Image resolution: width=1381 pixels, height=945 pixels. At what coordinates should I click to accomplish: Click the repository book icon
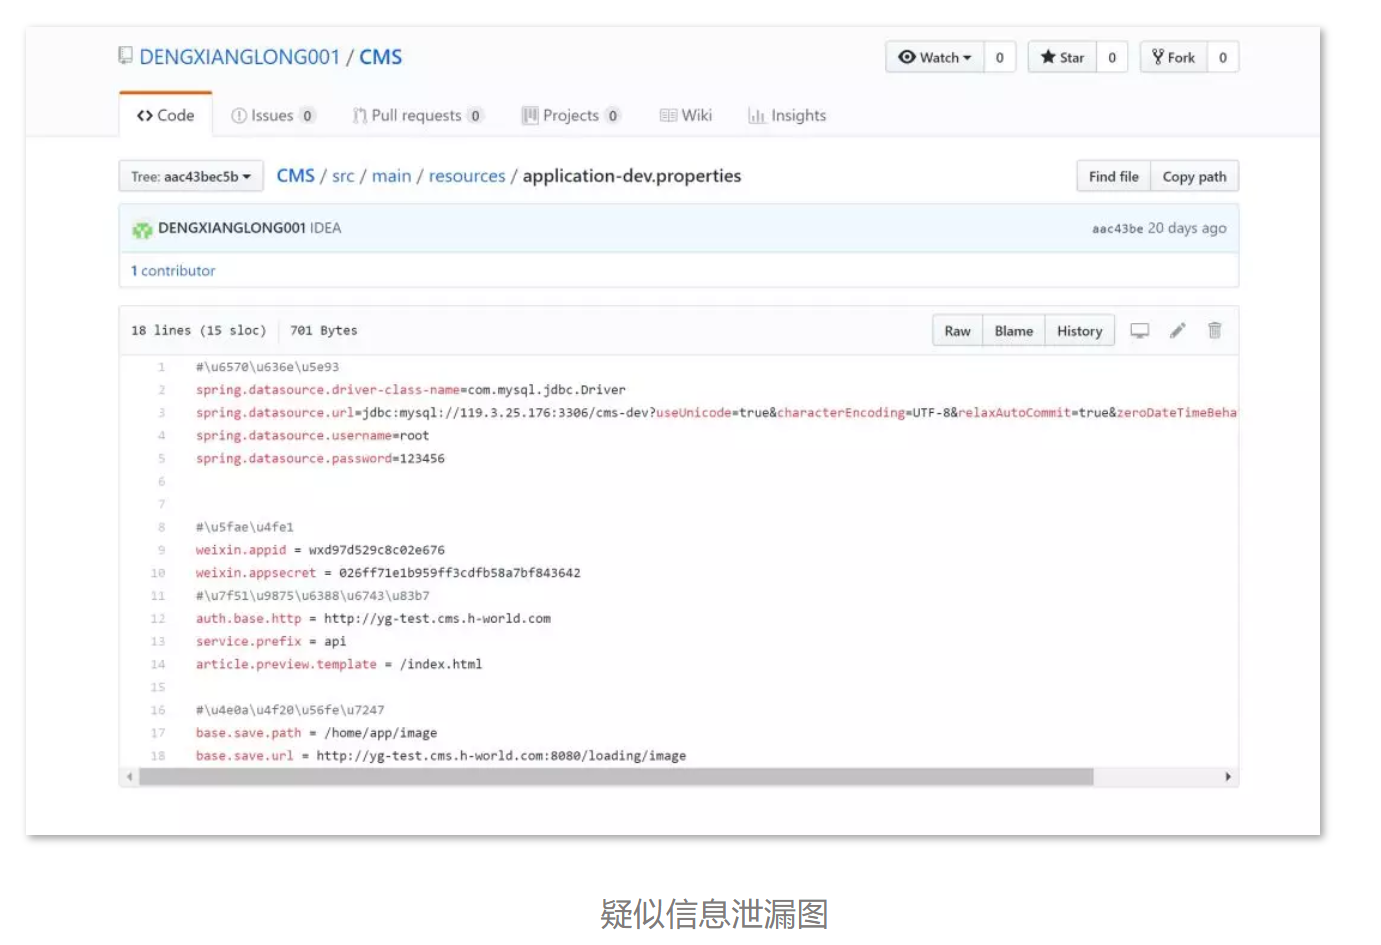point(125,56)
